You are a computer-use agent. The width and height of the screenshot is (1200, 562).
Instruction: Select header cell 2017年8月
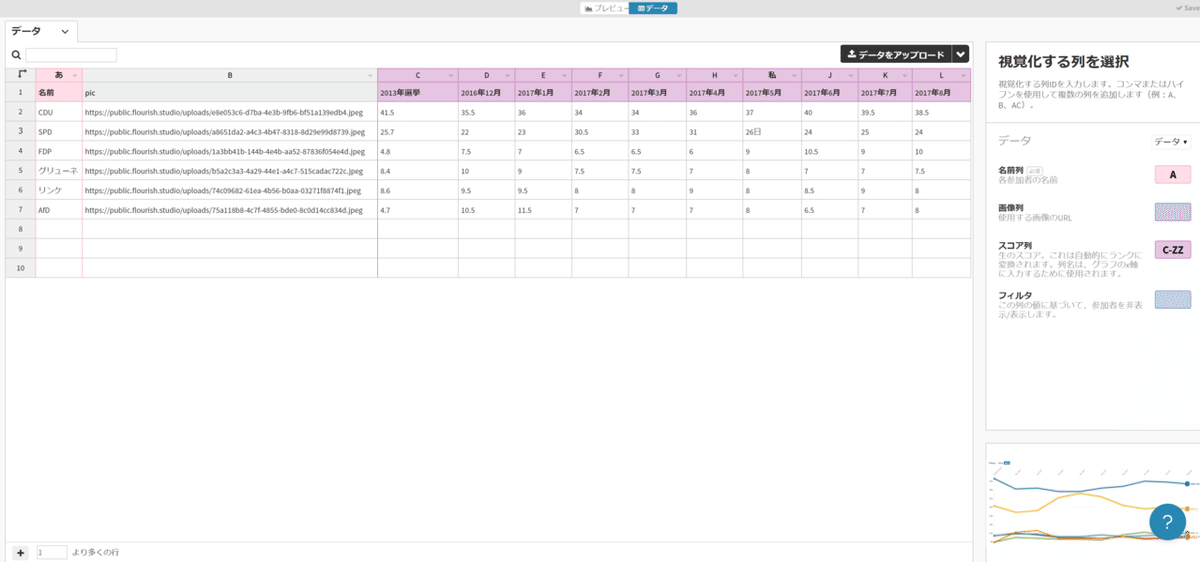point(940,92)
